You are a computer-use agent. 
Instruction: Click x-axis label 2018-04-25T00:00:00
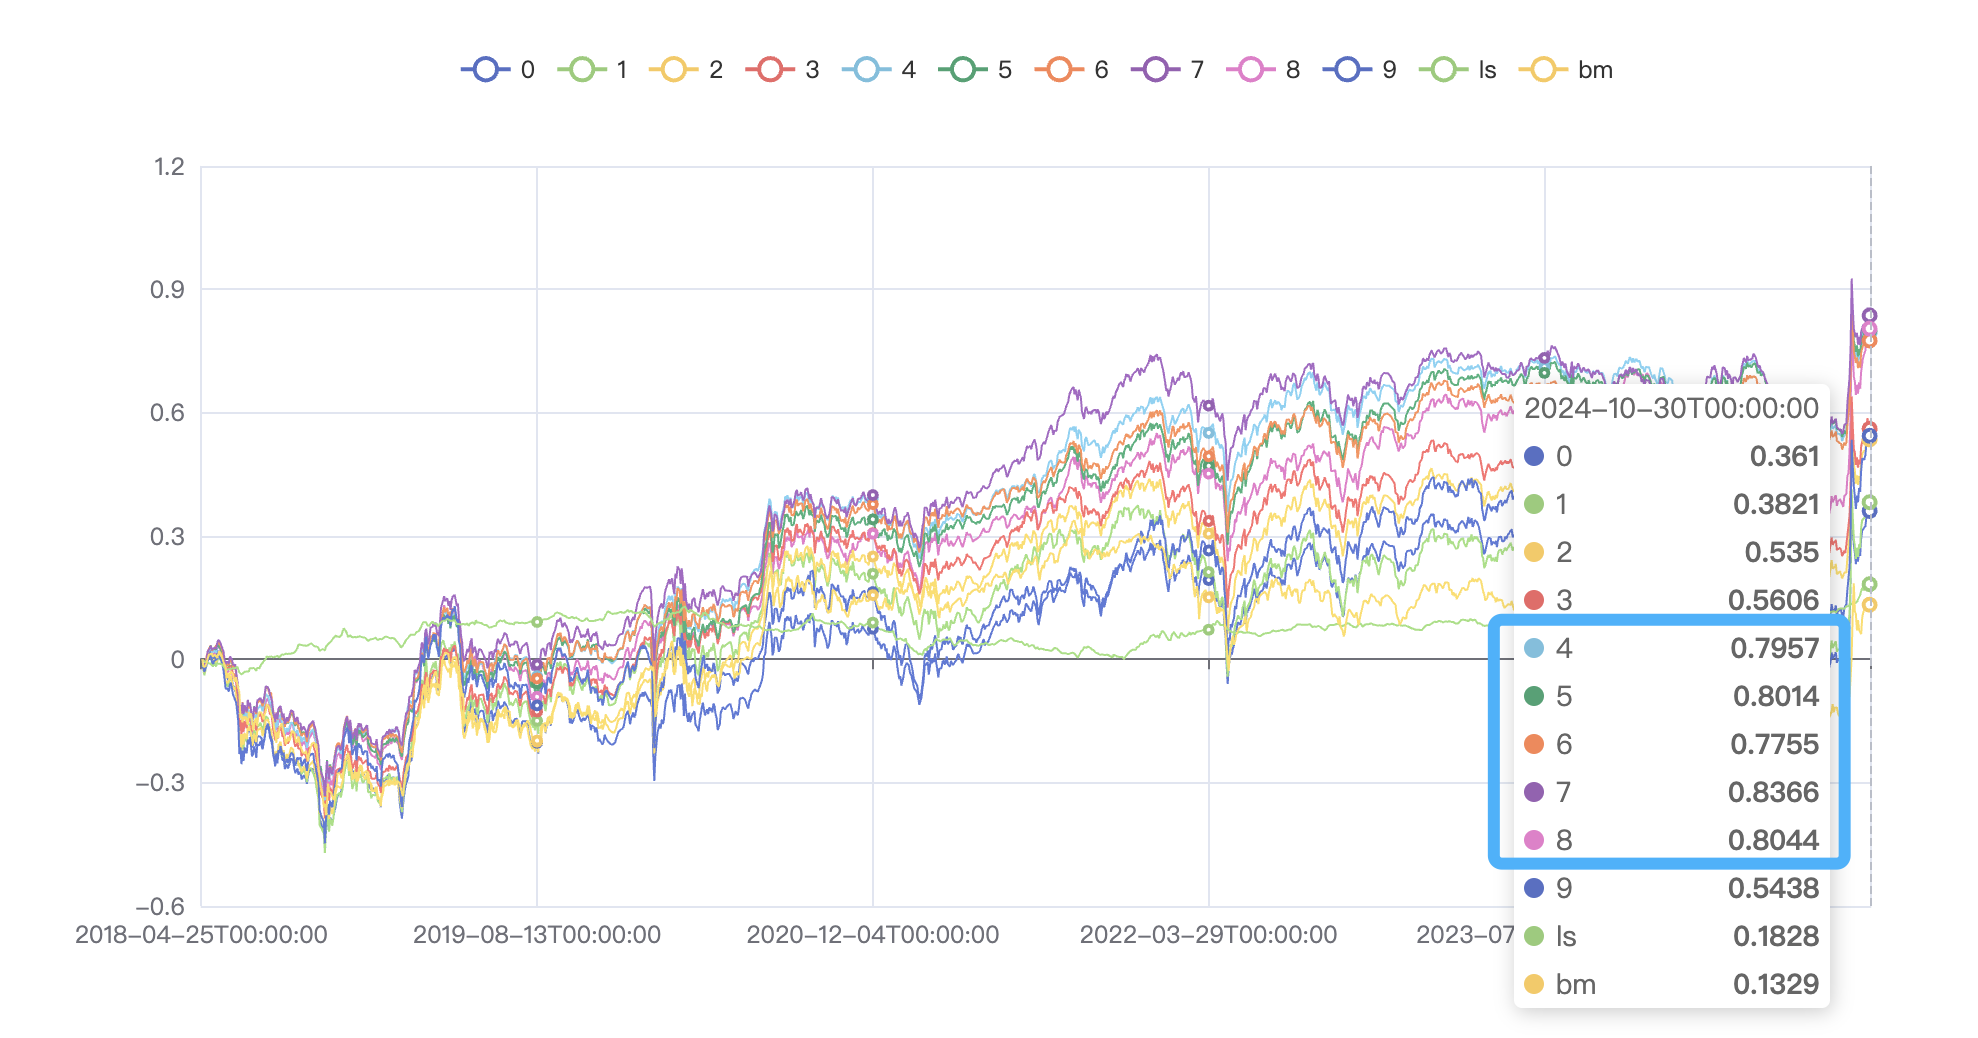pyautogui.click(x=201, y=935)
